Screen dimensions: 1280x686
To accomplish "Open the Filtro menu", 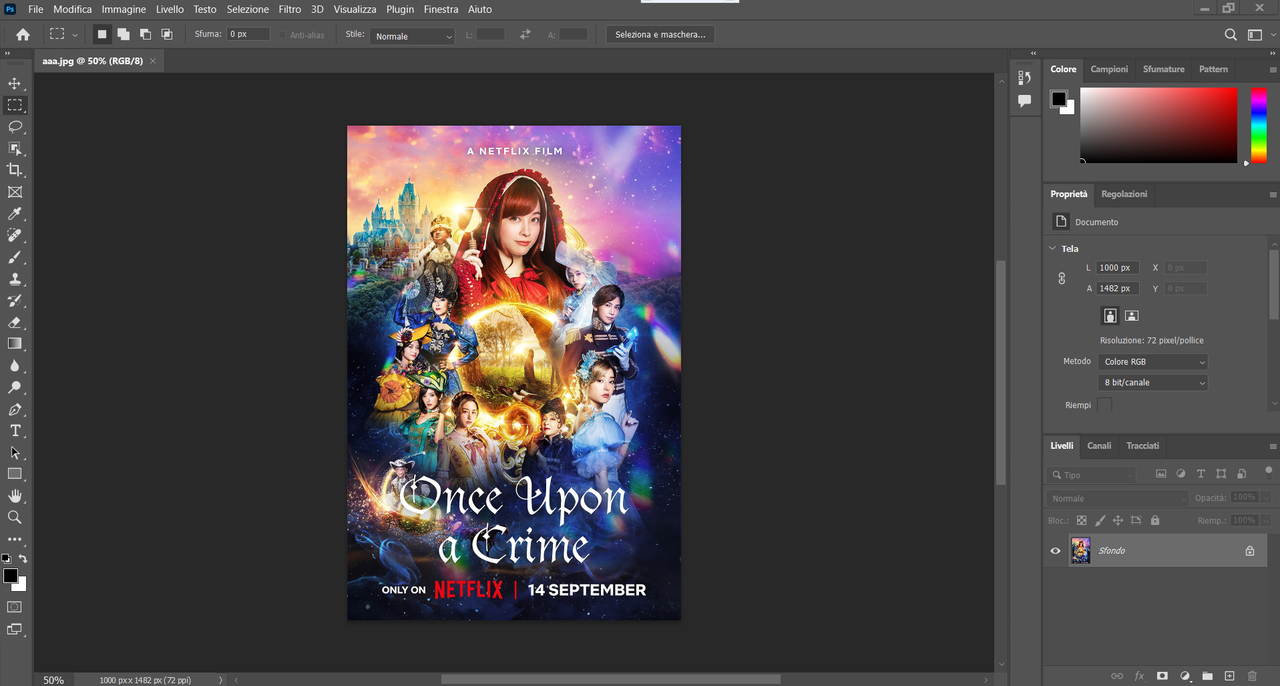I will [x=290, y=9].
